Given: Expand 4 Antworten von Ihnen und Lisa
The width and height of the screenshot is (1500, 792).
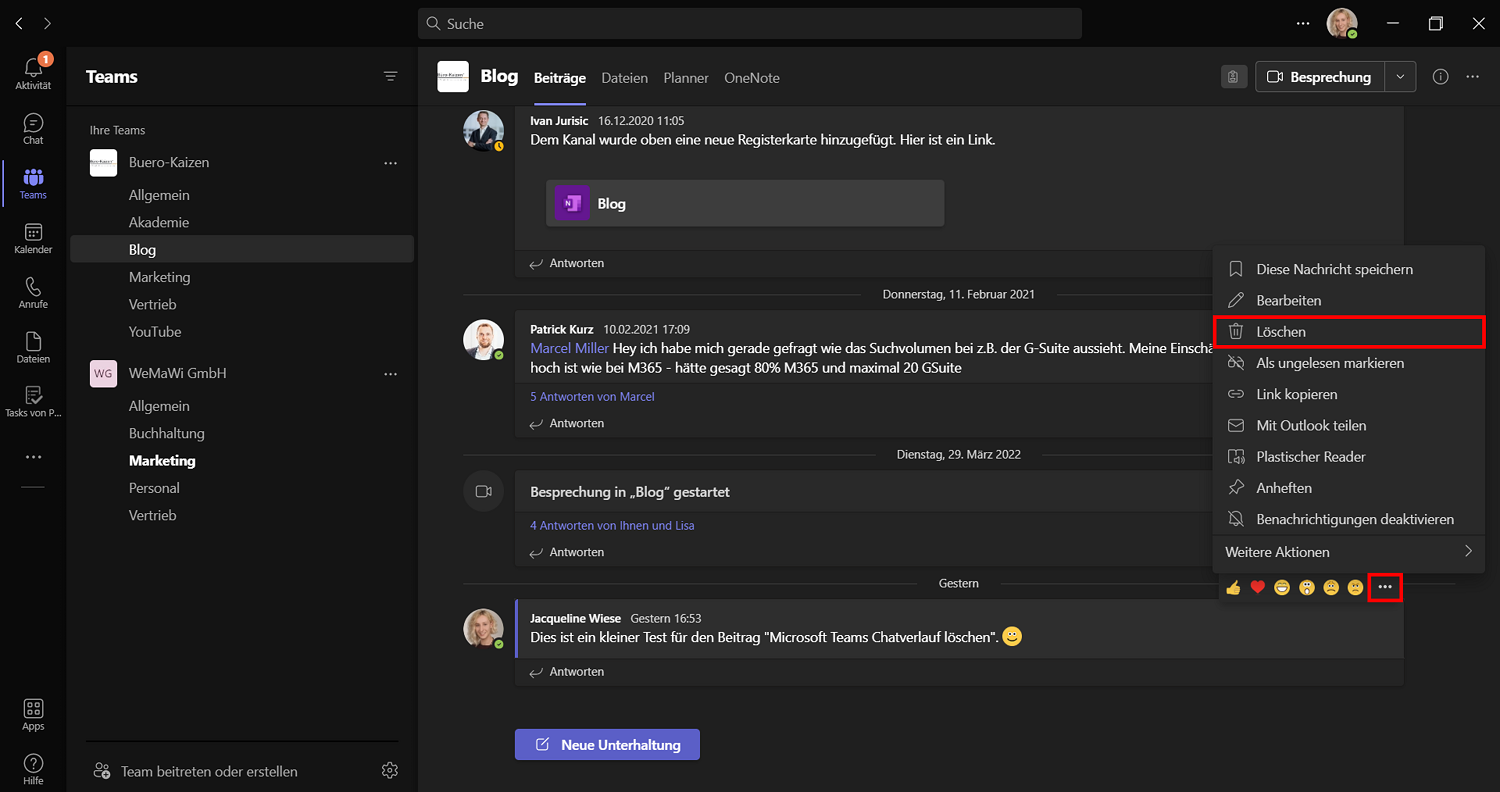Looking at the screenshot, I should 612,526.
